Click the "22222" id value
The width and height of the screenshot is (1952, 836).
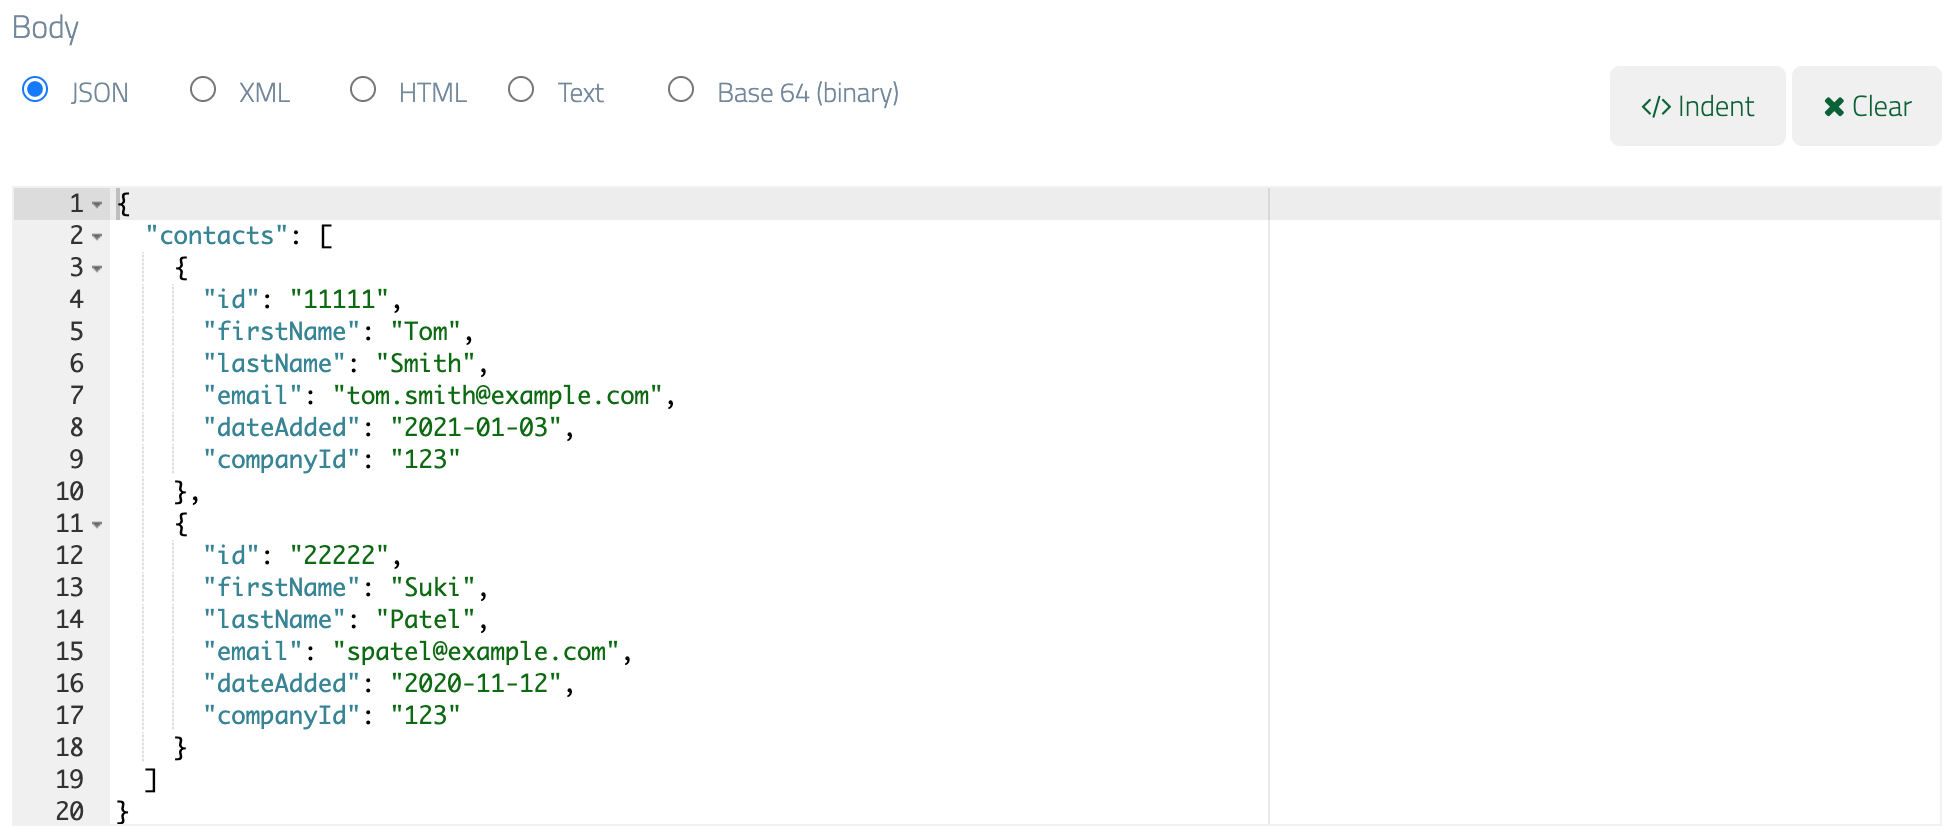click(339, 556)
